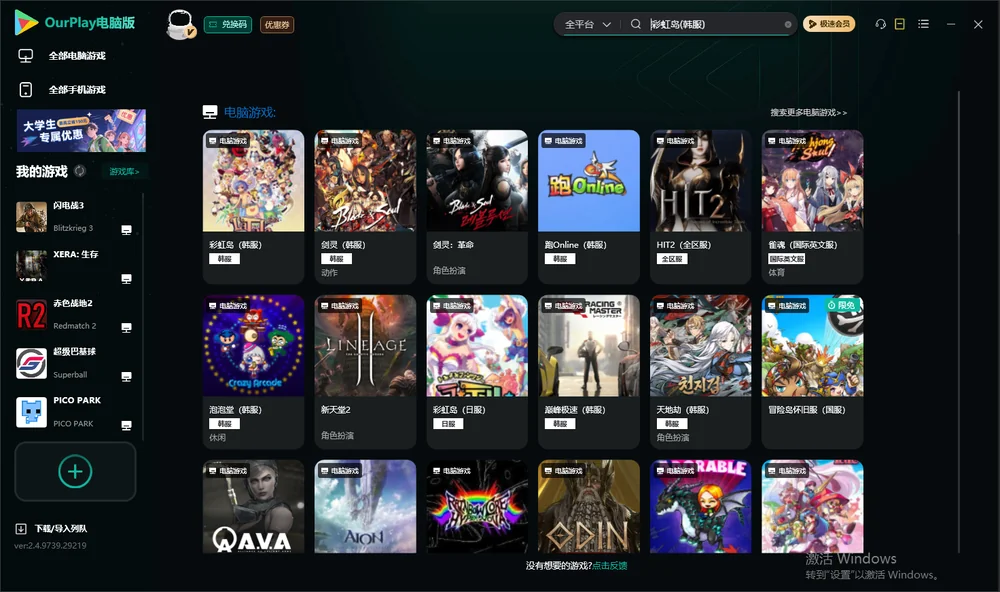Click the PC icon for PICO PARK
The height and width of the screenshot is (592, 1000).
[x=126, y=426]
